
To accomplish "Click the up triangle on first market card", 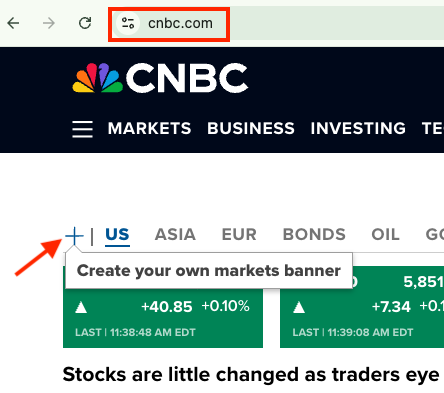I will [x=81, y=307].
